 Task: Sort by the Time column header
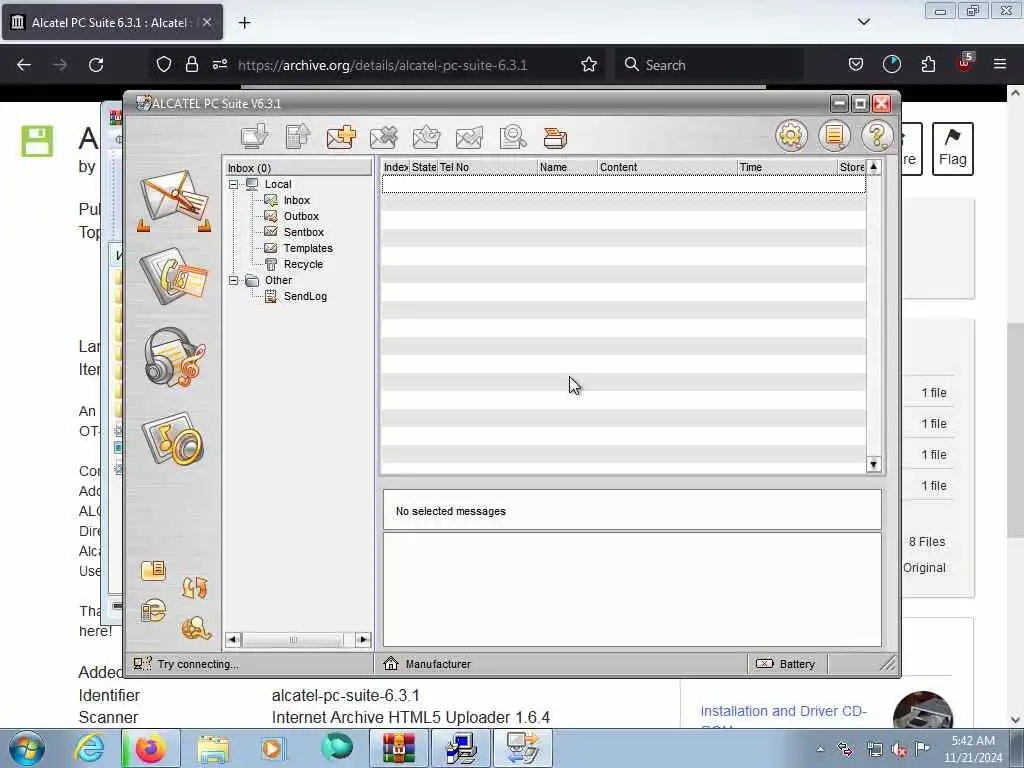click(787, 167)
